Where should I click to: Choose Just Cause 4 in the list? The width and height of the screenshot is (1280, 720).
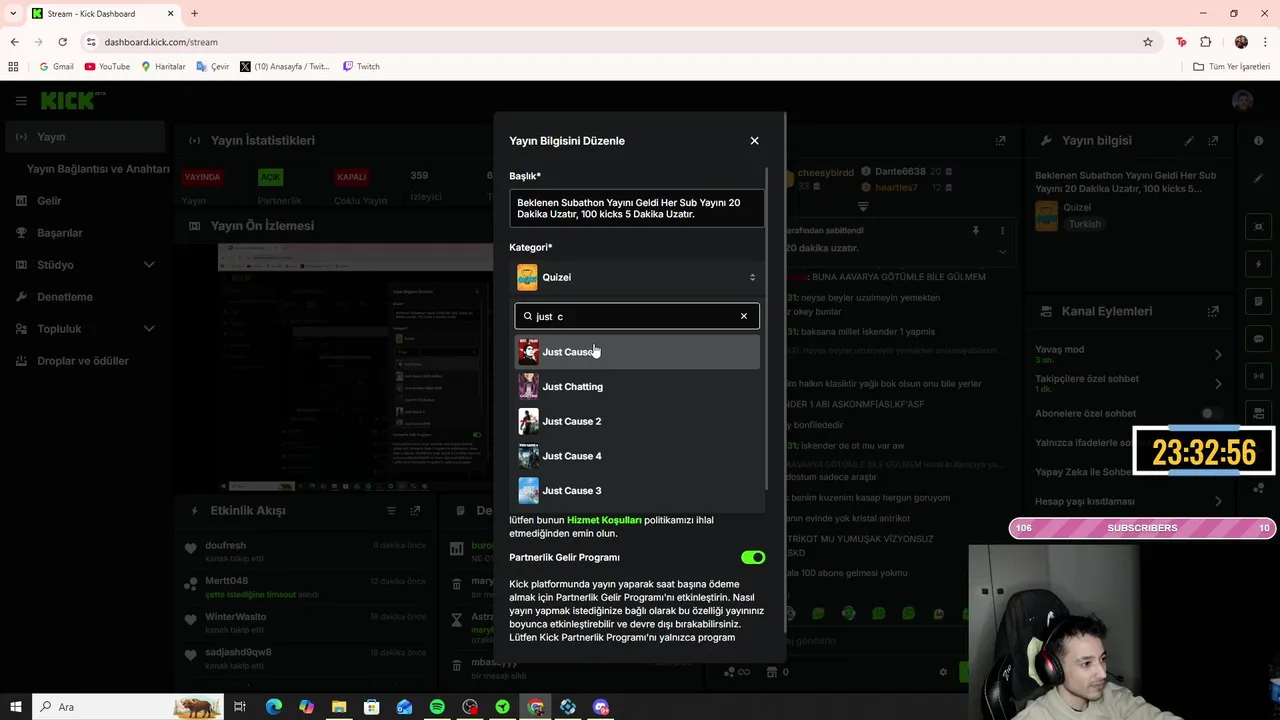(x=637, y=456)
